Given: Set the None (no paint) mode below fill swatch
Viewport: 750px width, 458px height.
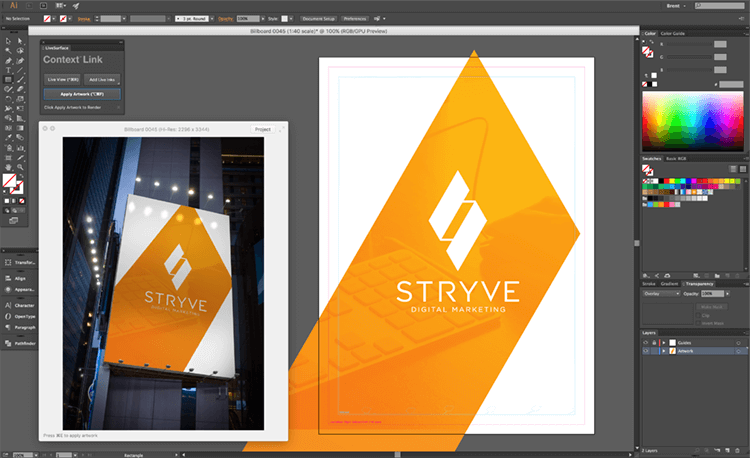Looking at the screenshot, I should [22, 201].
